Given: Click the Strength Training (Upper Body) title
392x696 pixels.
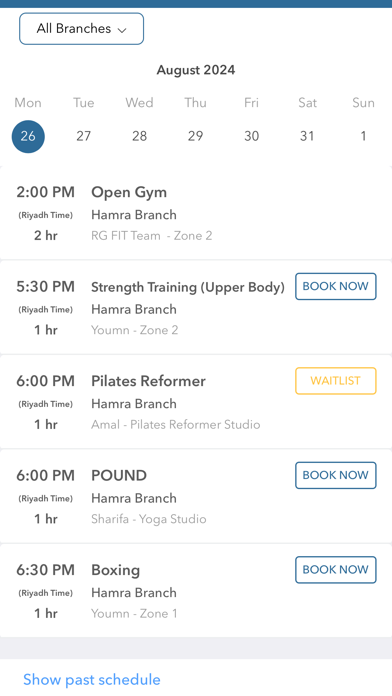Looking at the screenshot, I should click(x=188, y=287).
